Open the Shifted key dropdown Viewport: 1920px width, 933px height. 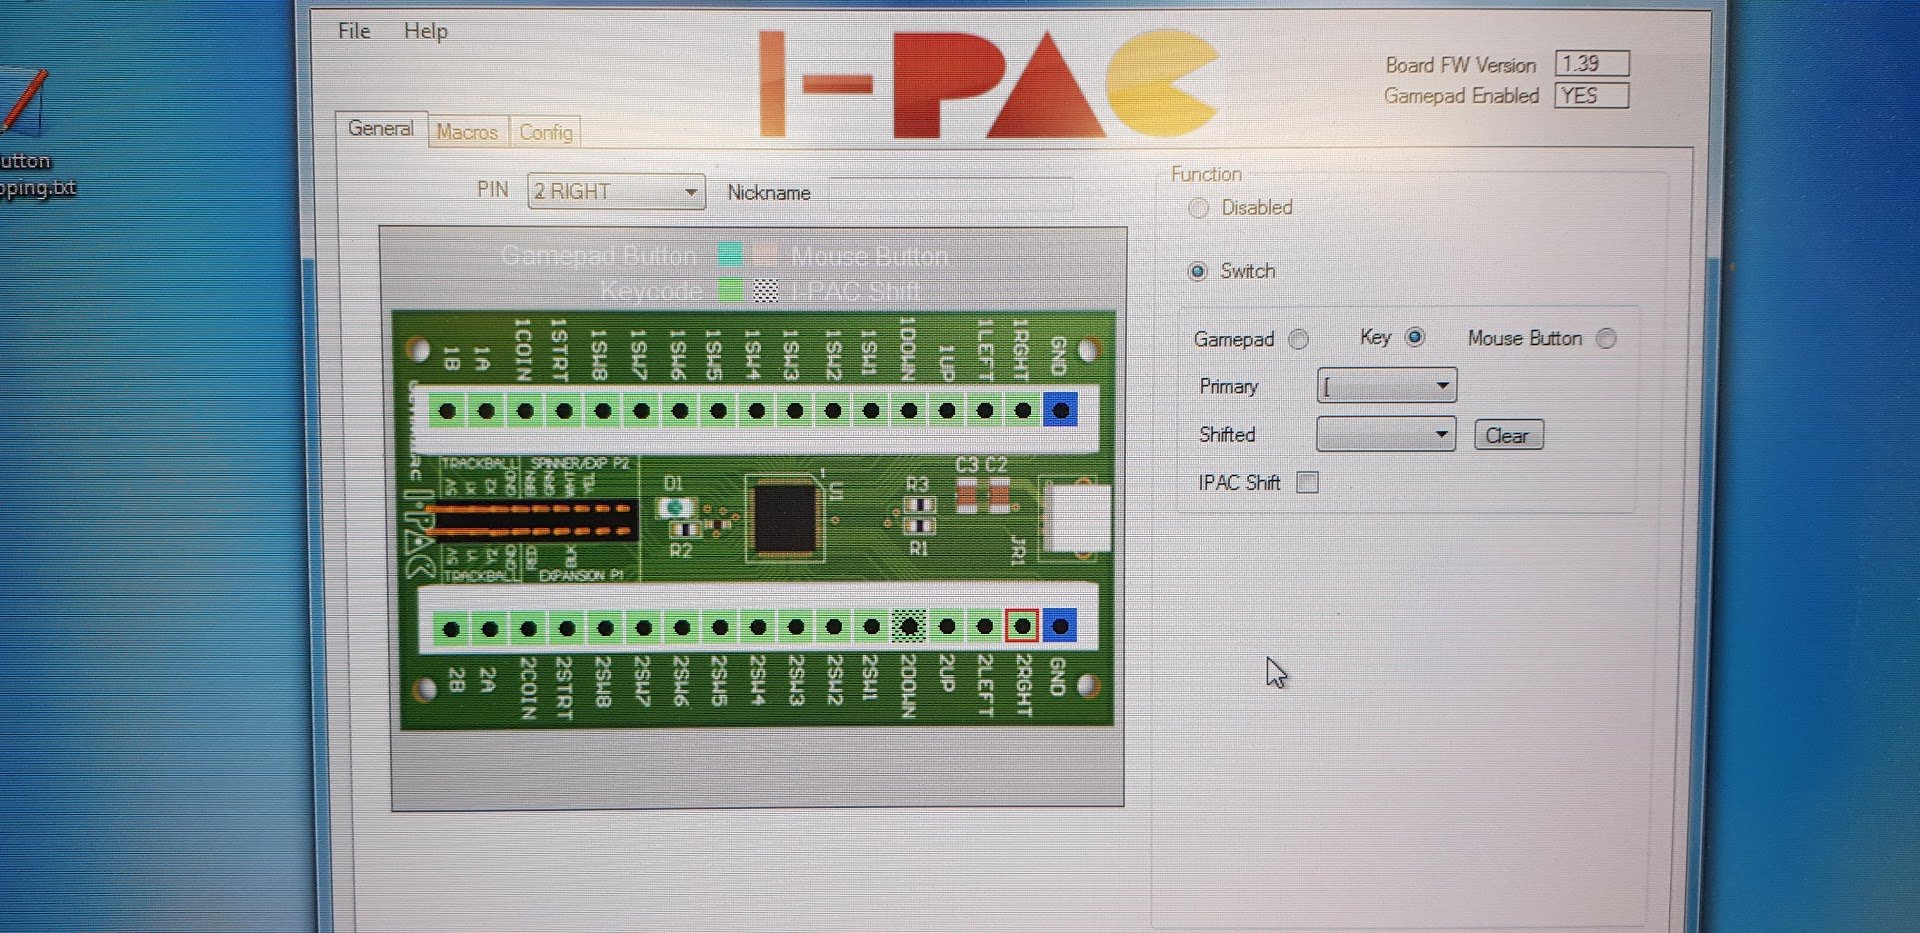[x=1386, y=434]
